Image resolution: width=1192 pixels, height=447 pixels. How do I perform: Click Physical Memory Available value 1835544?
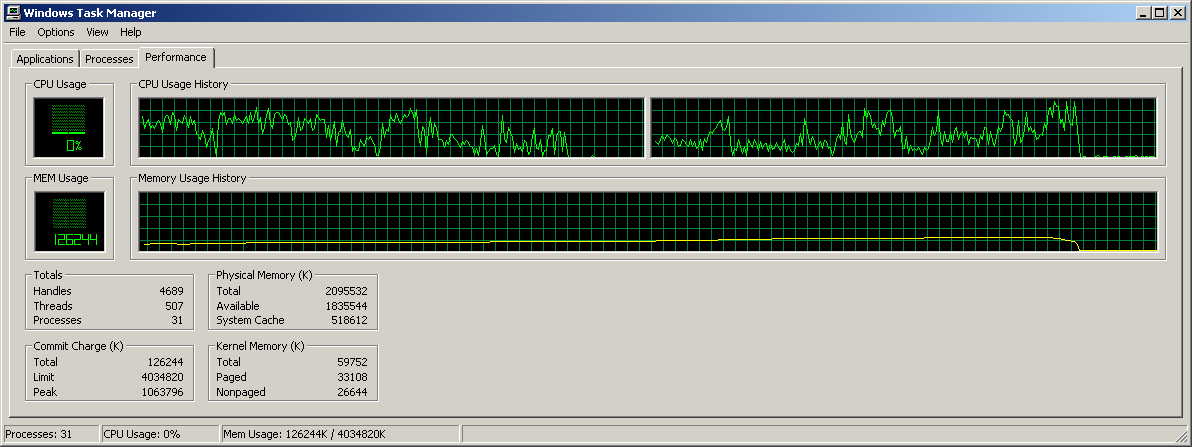pyautogui.click(x=346, y=306)
